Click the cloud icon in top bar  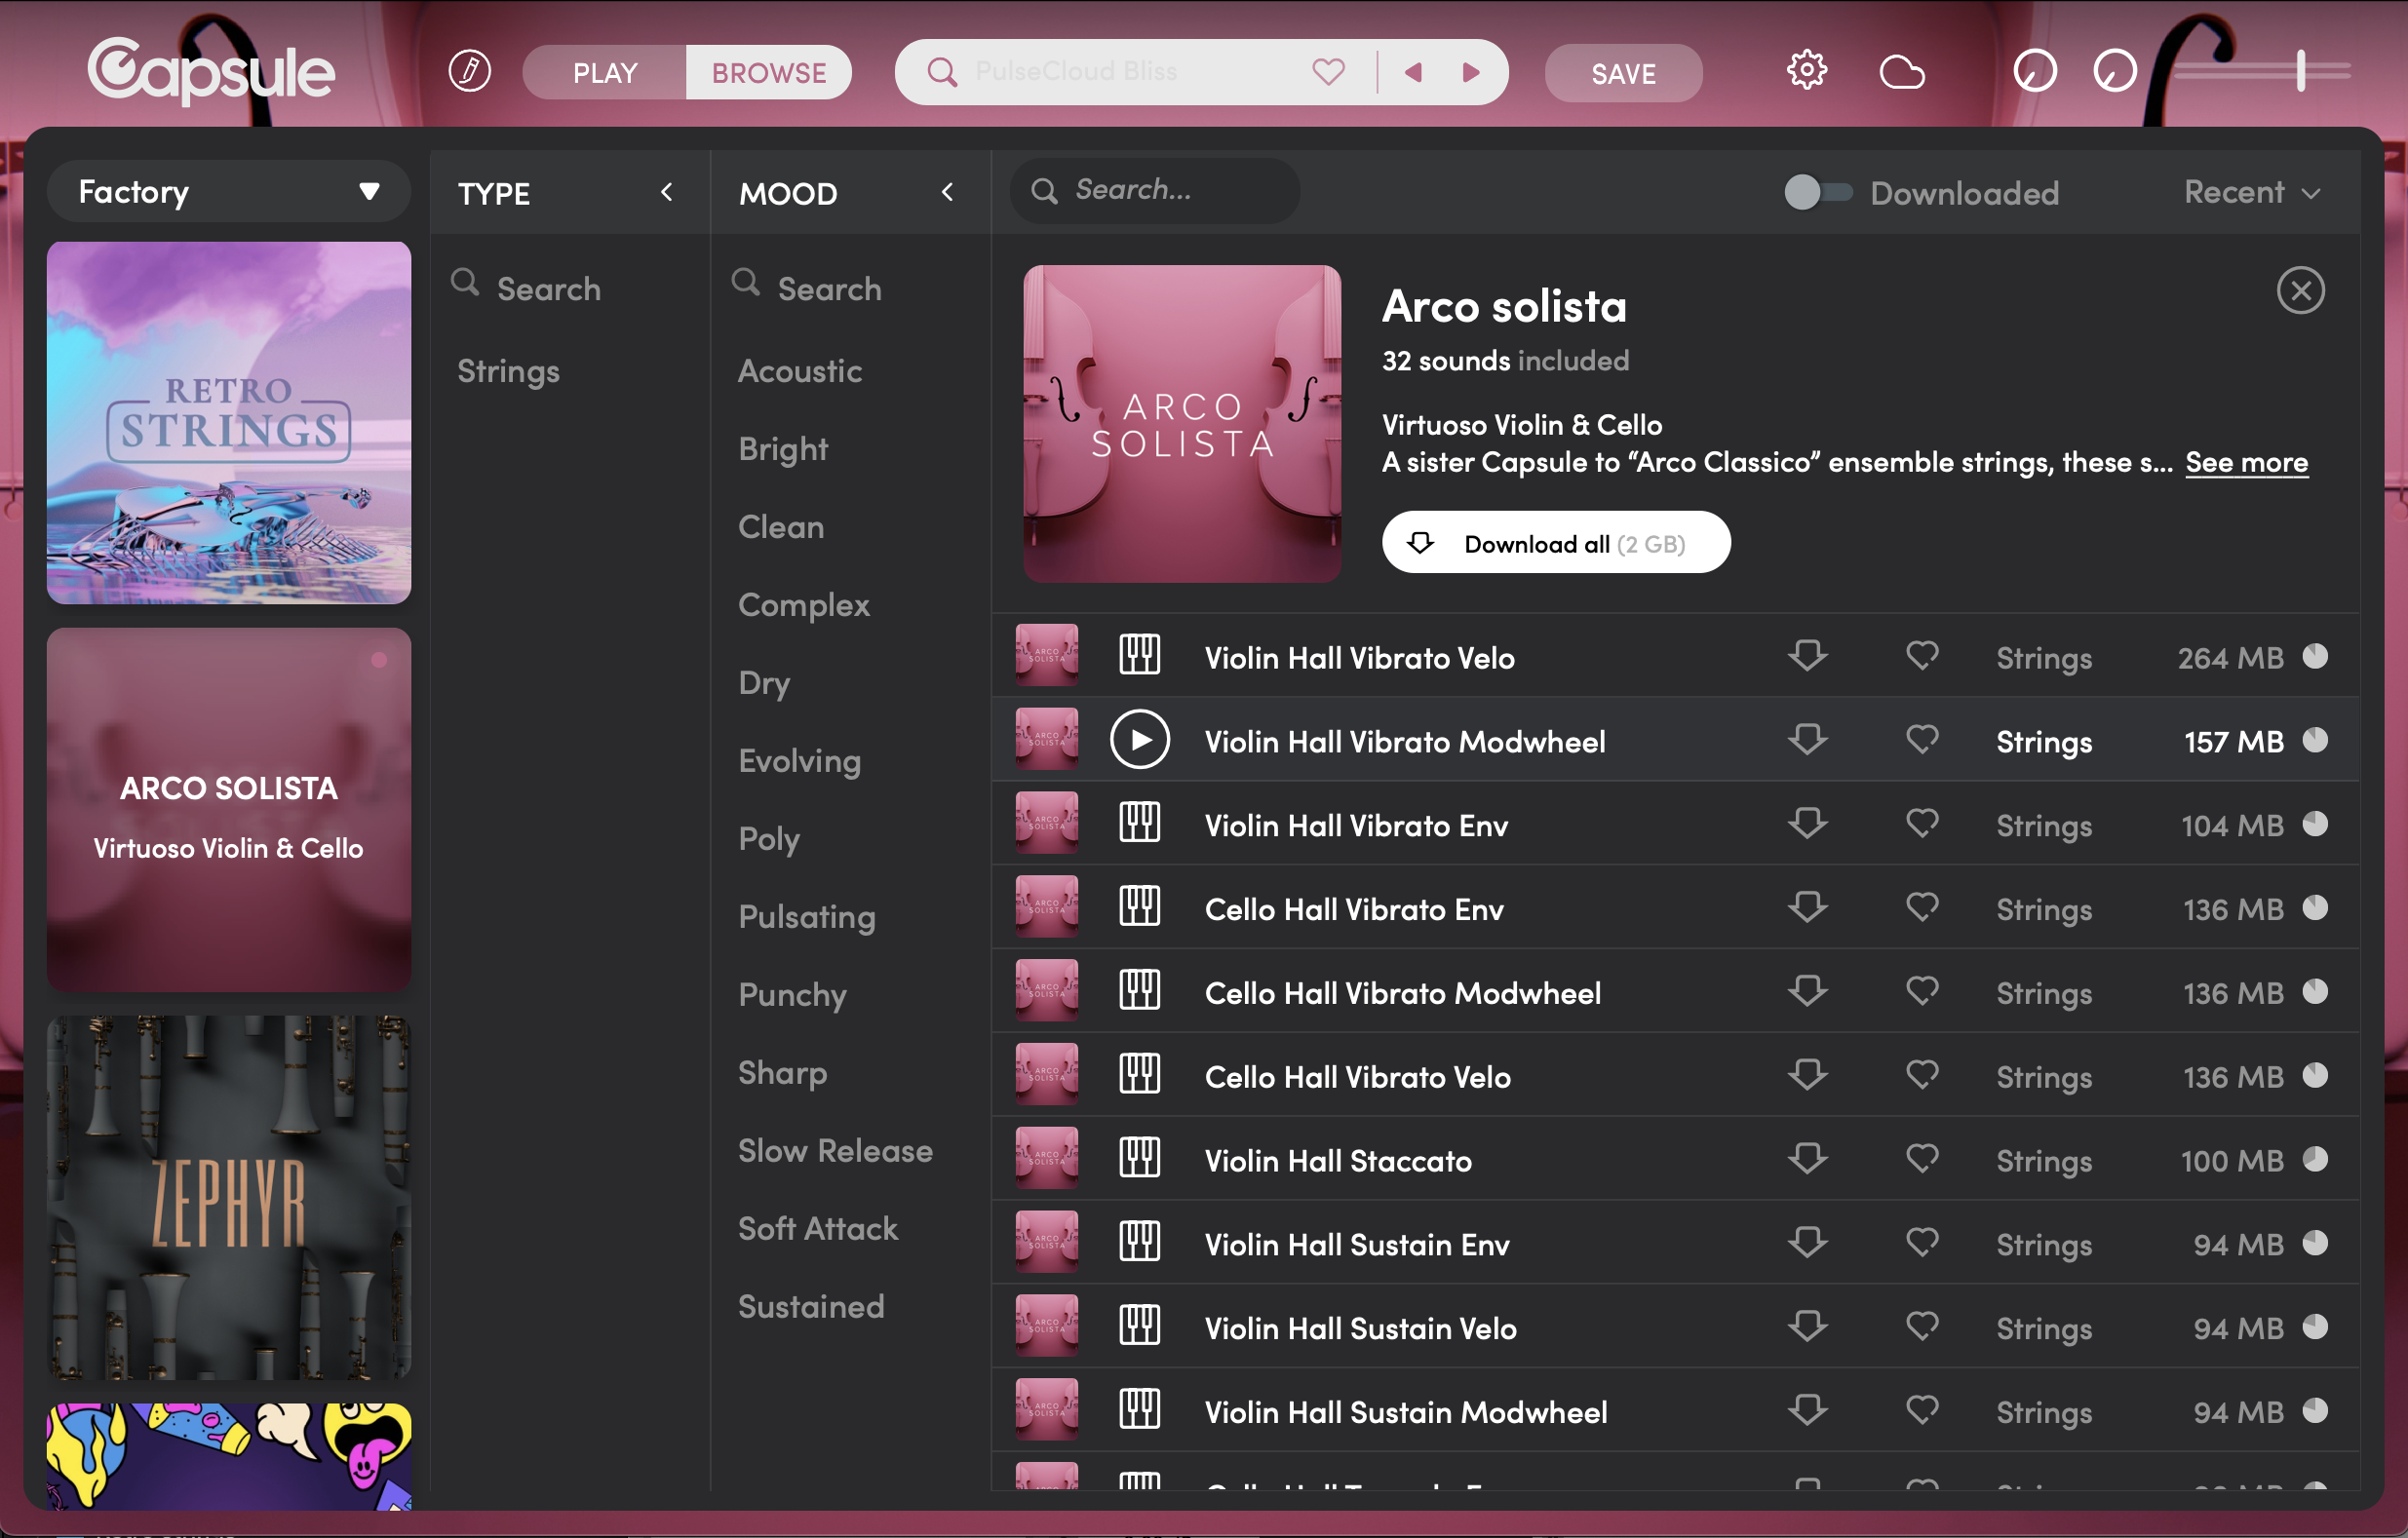[1901, 72]
